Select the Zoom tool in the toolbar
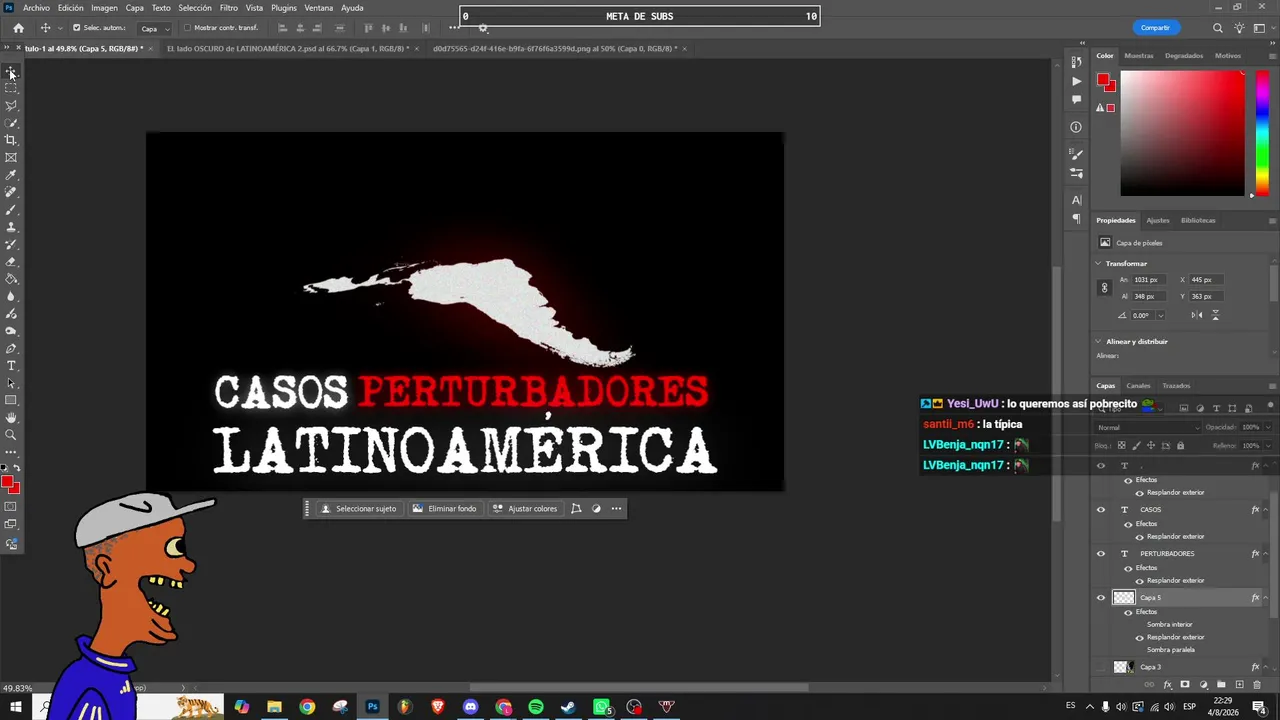 11,435
